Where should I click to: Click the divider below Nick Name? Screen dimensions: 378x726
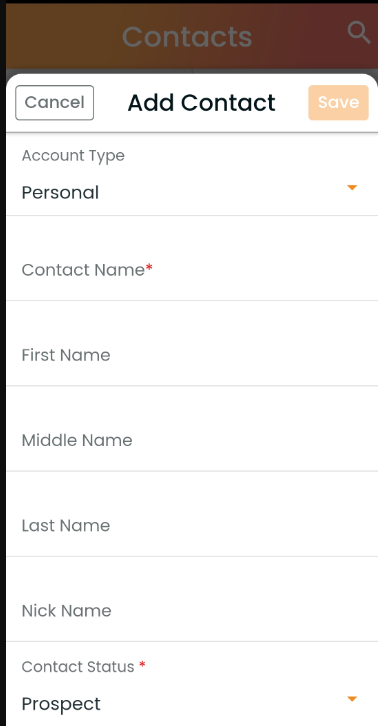pos(192,641)
